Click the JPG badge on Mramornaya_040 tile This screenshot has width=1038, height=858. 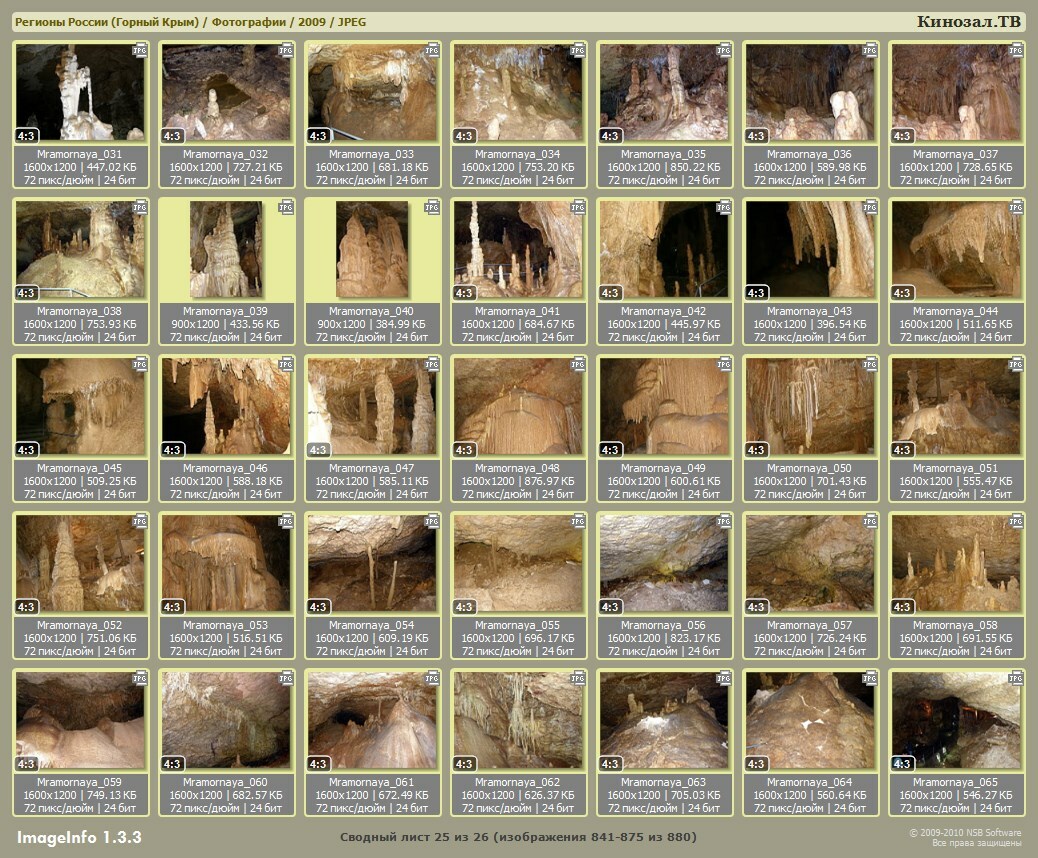click(x=432, y=206)
